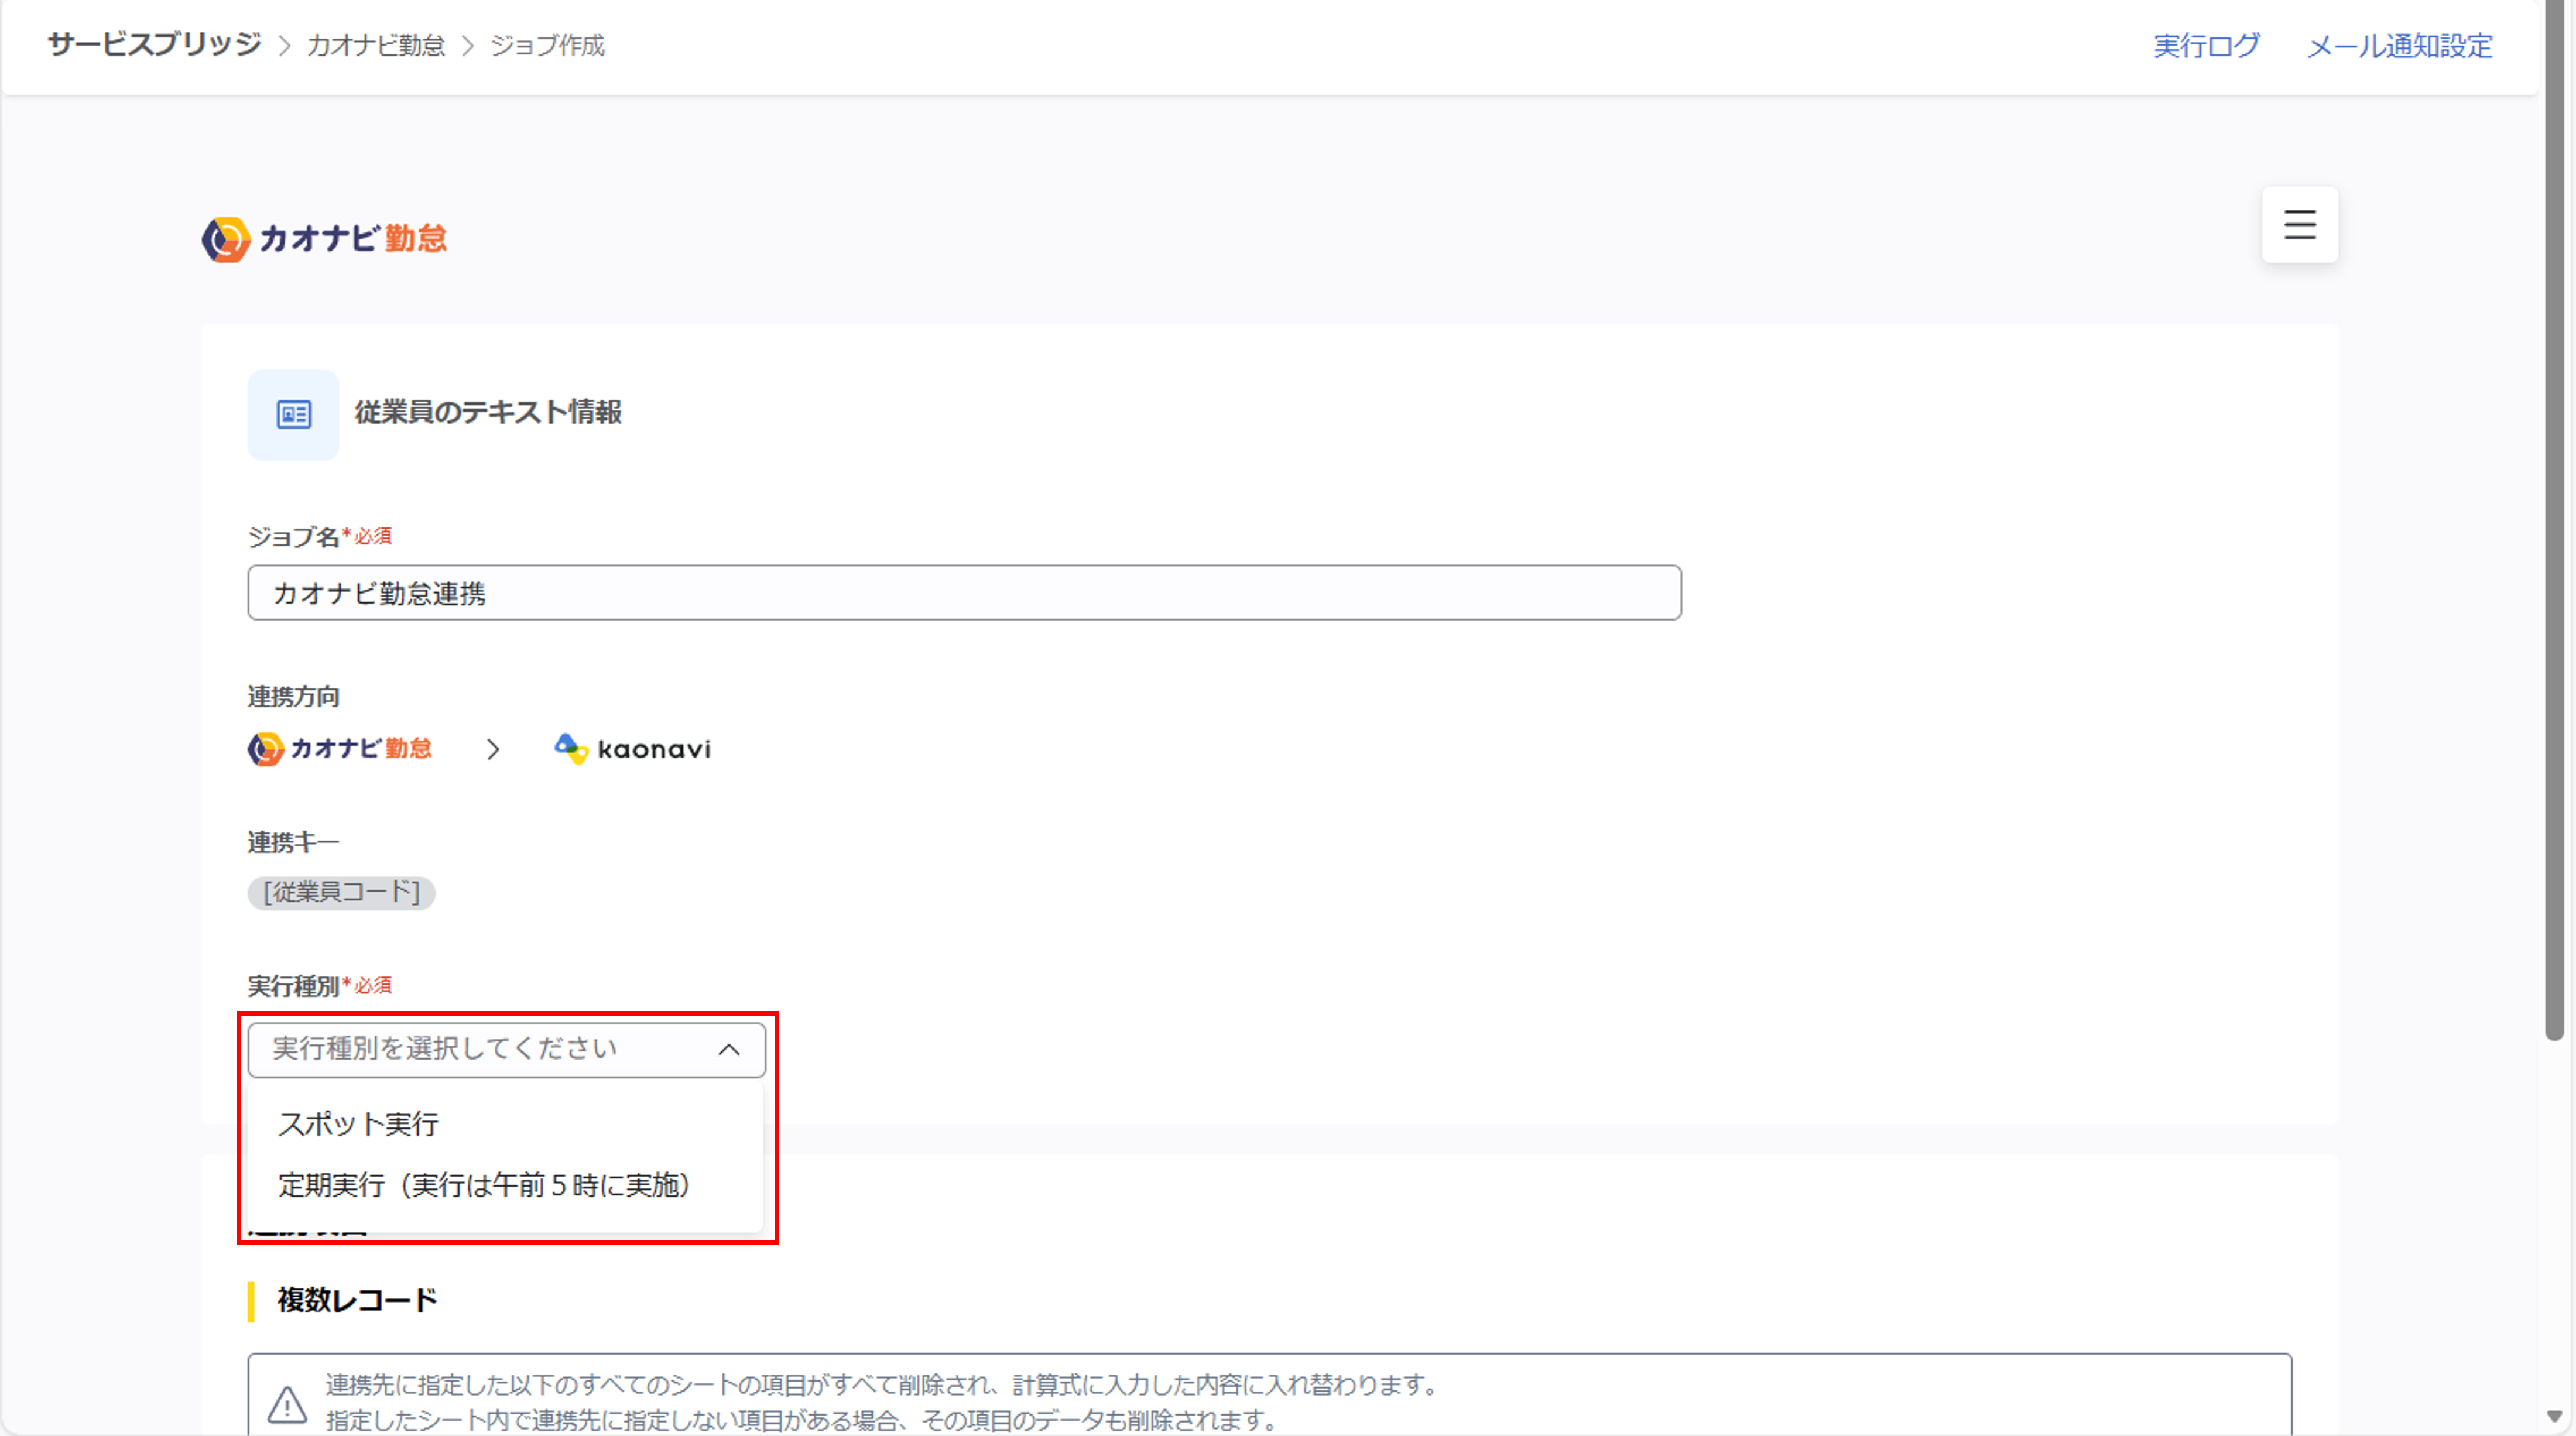2576x1436 pixels.
Task: Click the ジョブ名 required label
Action: pos(320,537)
